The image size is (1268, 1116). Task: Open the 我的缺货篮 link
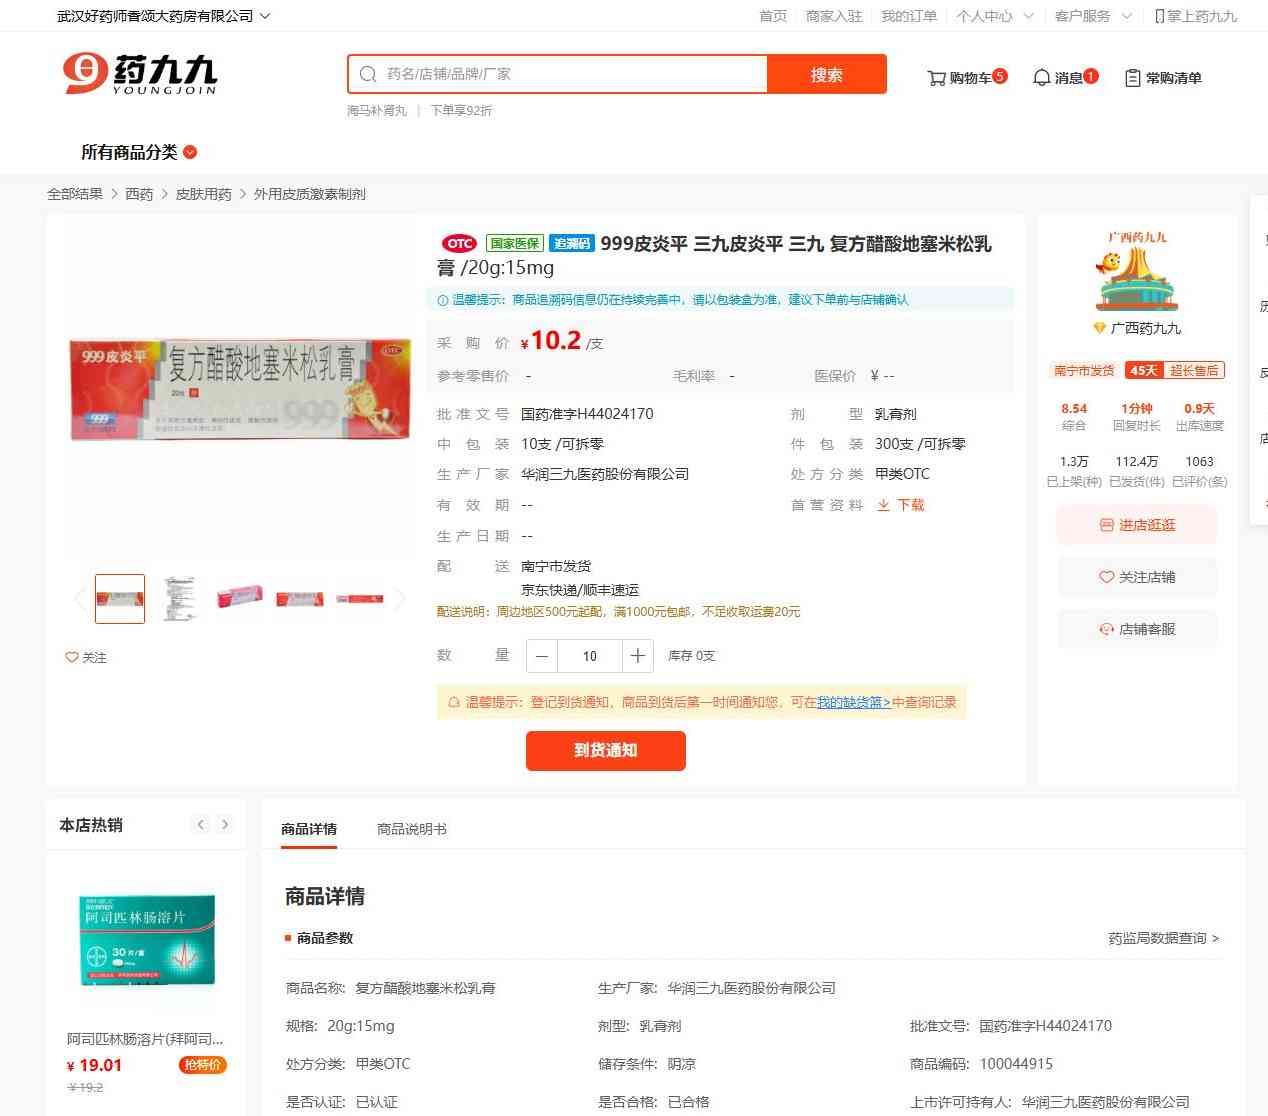click(x=853, y=702)
